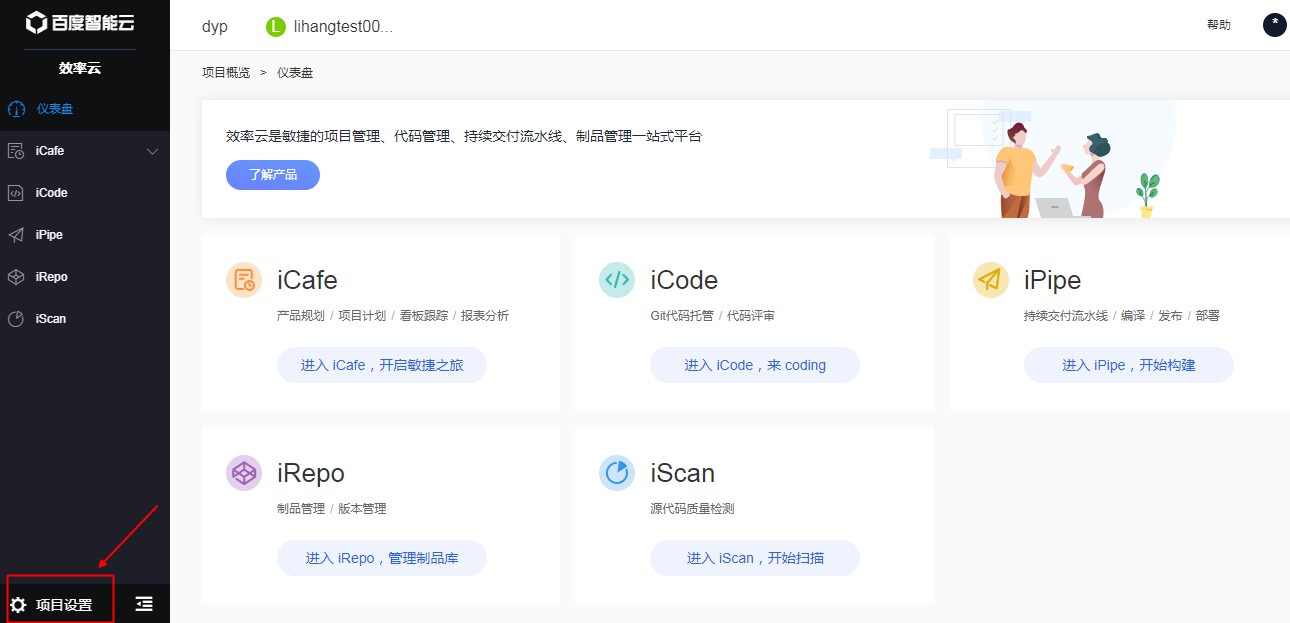This screenshot has width=1290, height=623.
Task: Click the green L project avatar
Action: (x=276, y=27)
